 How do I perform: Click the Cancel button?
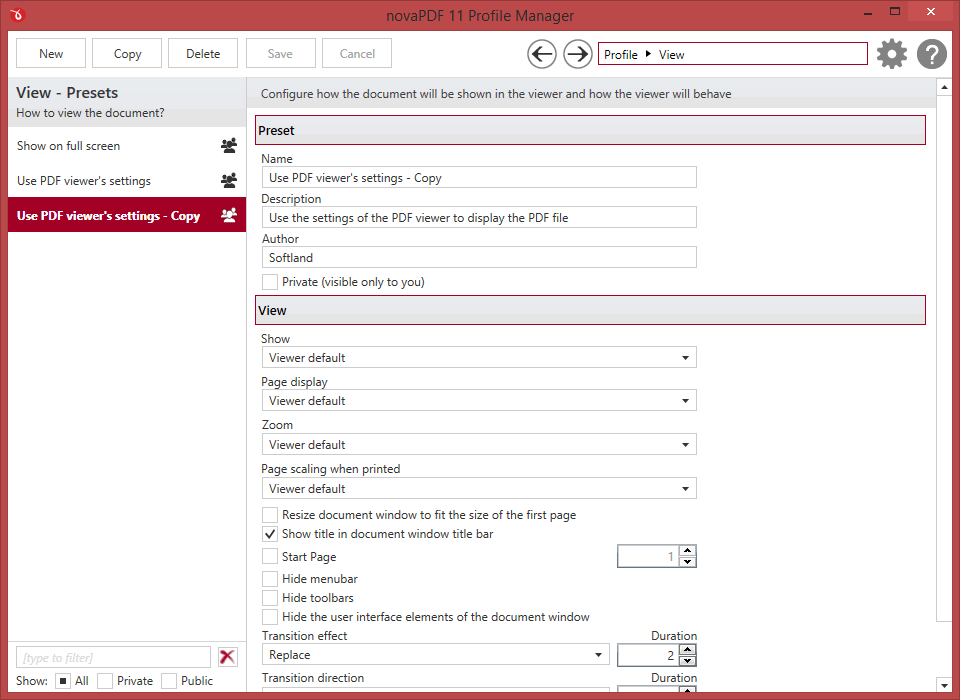pyautogui.click(x=357, y=54)
